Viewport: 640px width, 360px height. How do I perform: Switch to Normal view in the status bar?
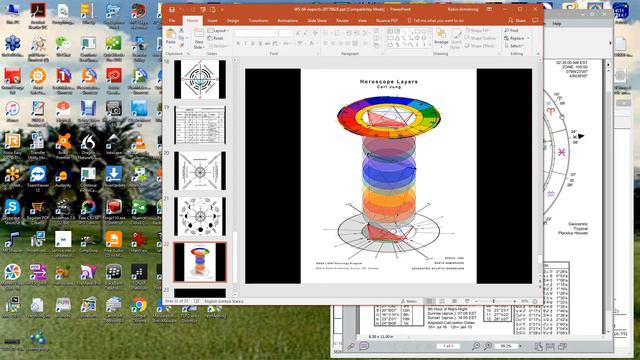(429, 301)
